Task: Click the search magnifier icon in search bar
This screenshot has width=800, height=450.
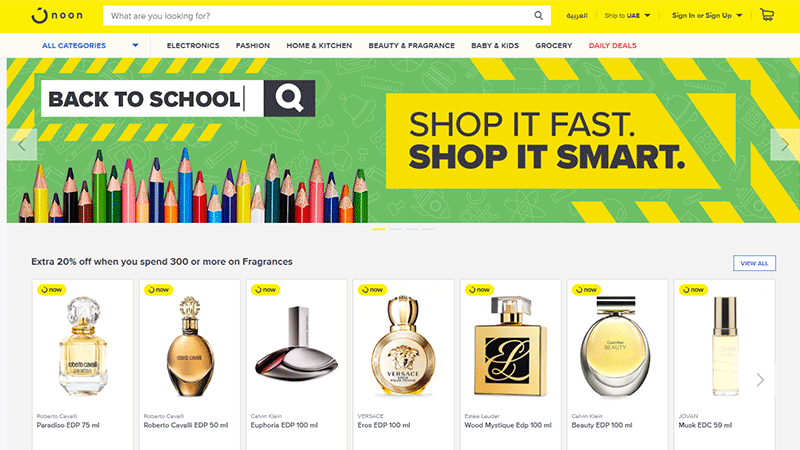Action: tap(538, 16)
